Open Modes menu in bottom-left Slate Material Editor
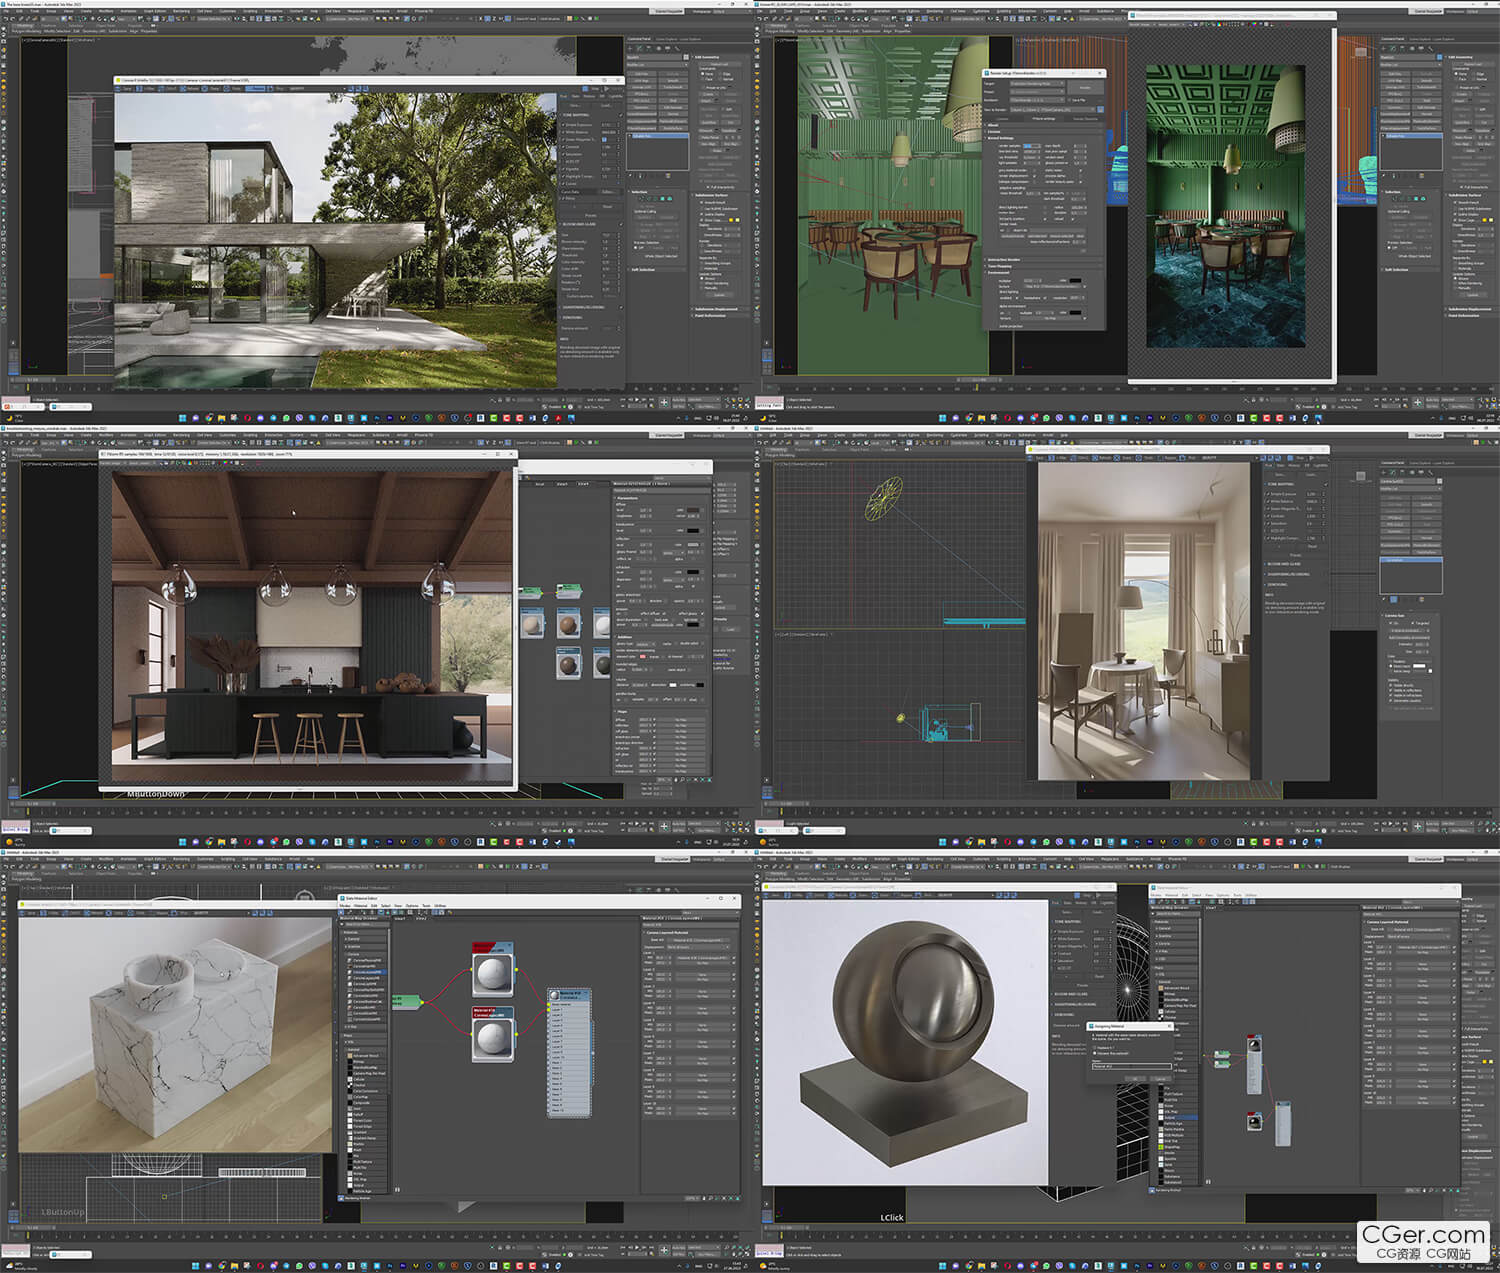 point(345,905)
